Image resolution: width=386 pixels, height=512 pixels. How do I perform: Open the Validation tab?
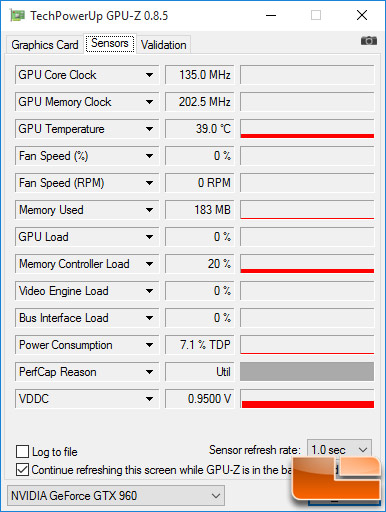click(x=164, y=45)
